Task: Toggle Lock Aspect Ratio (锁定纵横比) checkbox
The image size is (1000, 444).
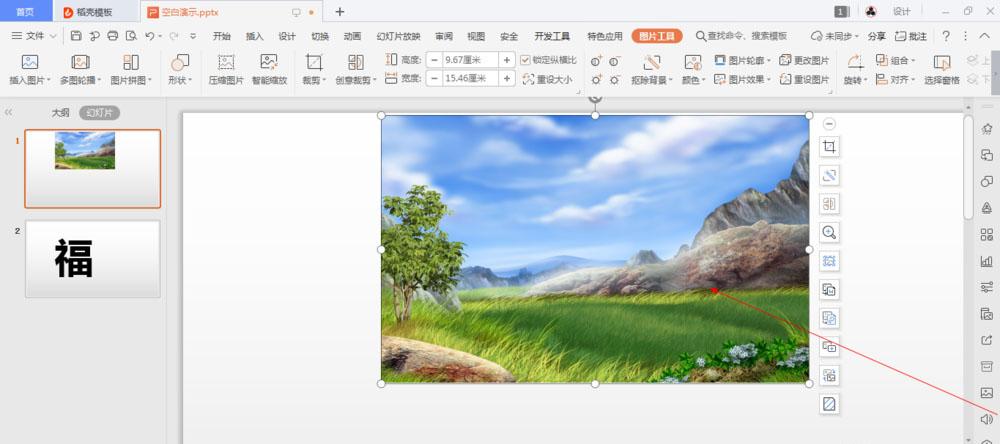Action: click(525, 60)
